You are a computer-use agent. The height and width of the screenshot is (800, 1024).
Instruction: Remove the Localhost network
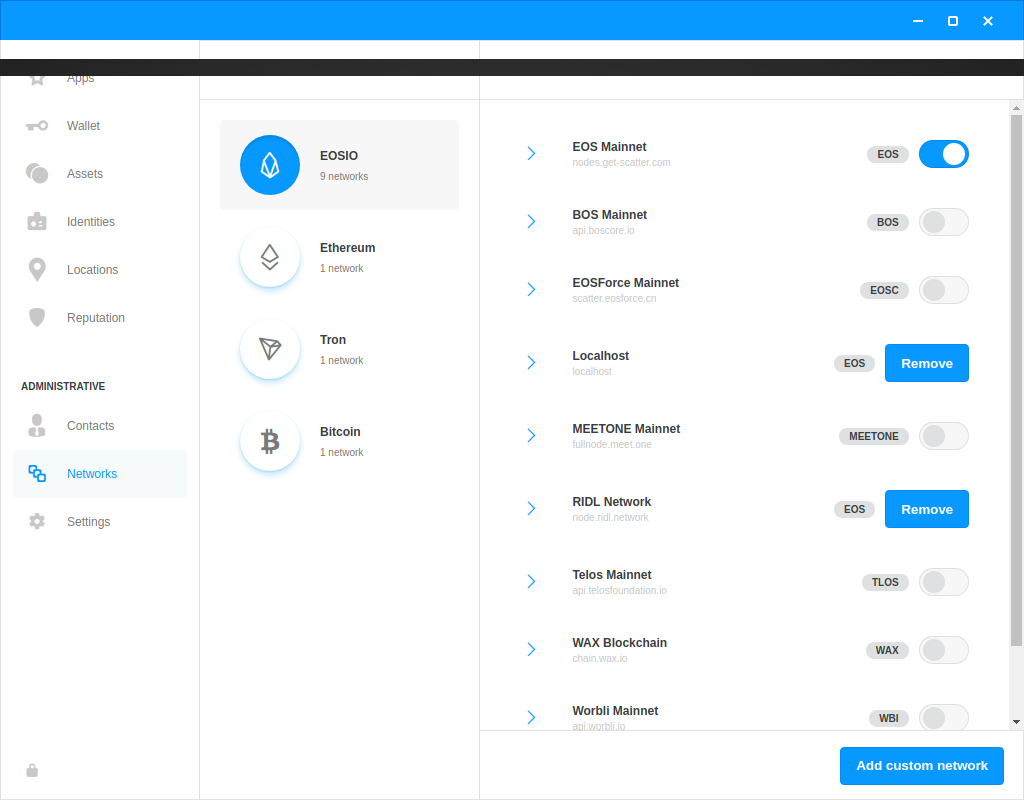[x=927, y=363]
